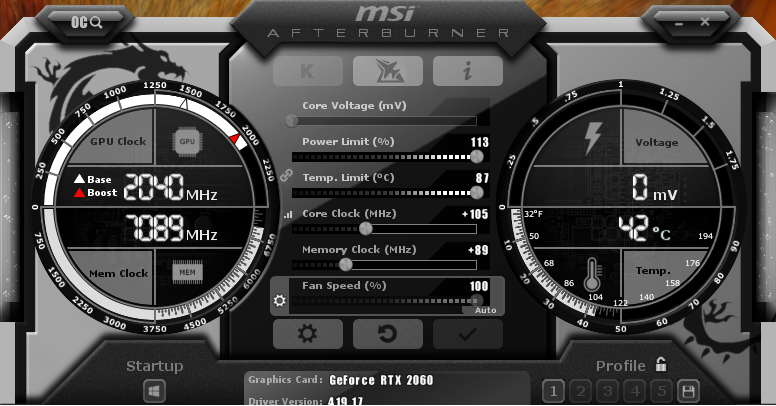The image size is (776, 406).
Task: Click the Power Limit value 113
Action: 480,142
